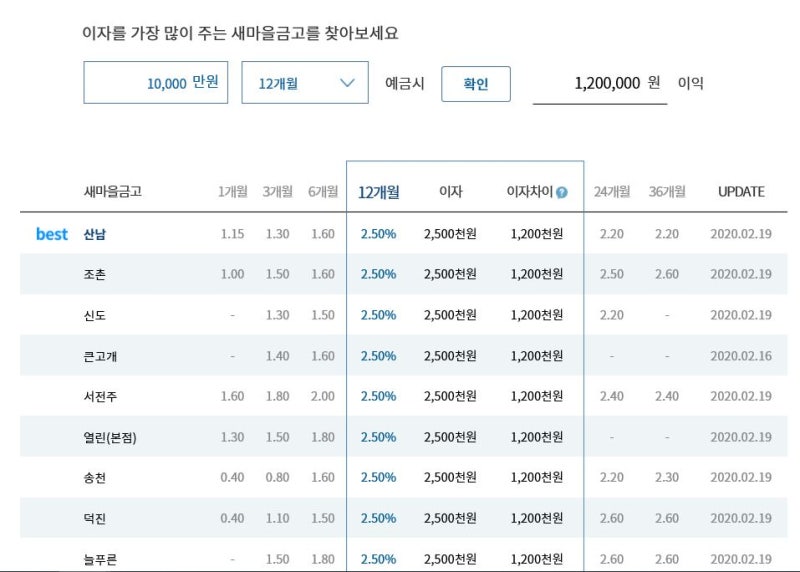Click 조촌's 36개월 rate 2.60
This screenshot has height=572, width=800.
[667, 275]
